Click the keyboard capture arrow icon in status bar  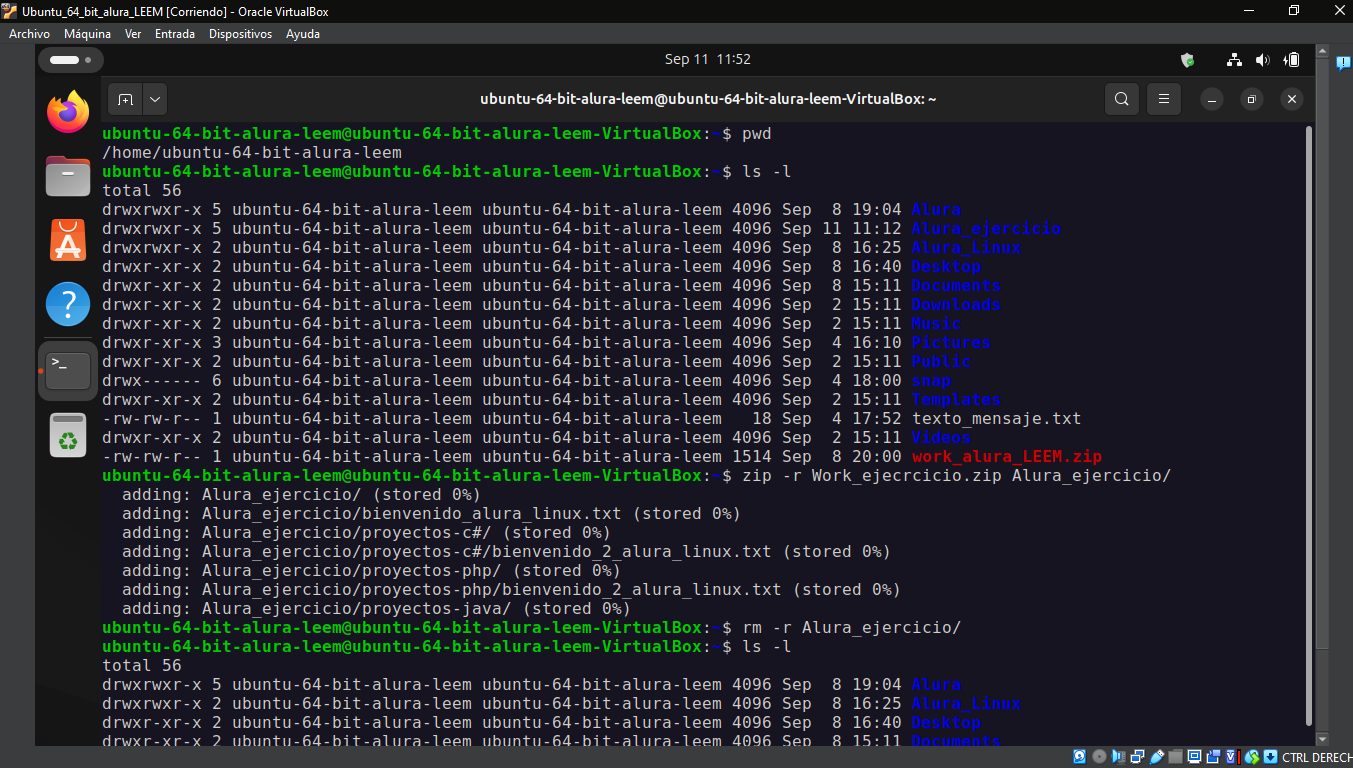(1270, 757)
